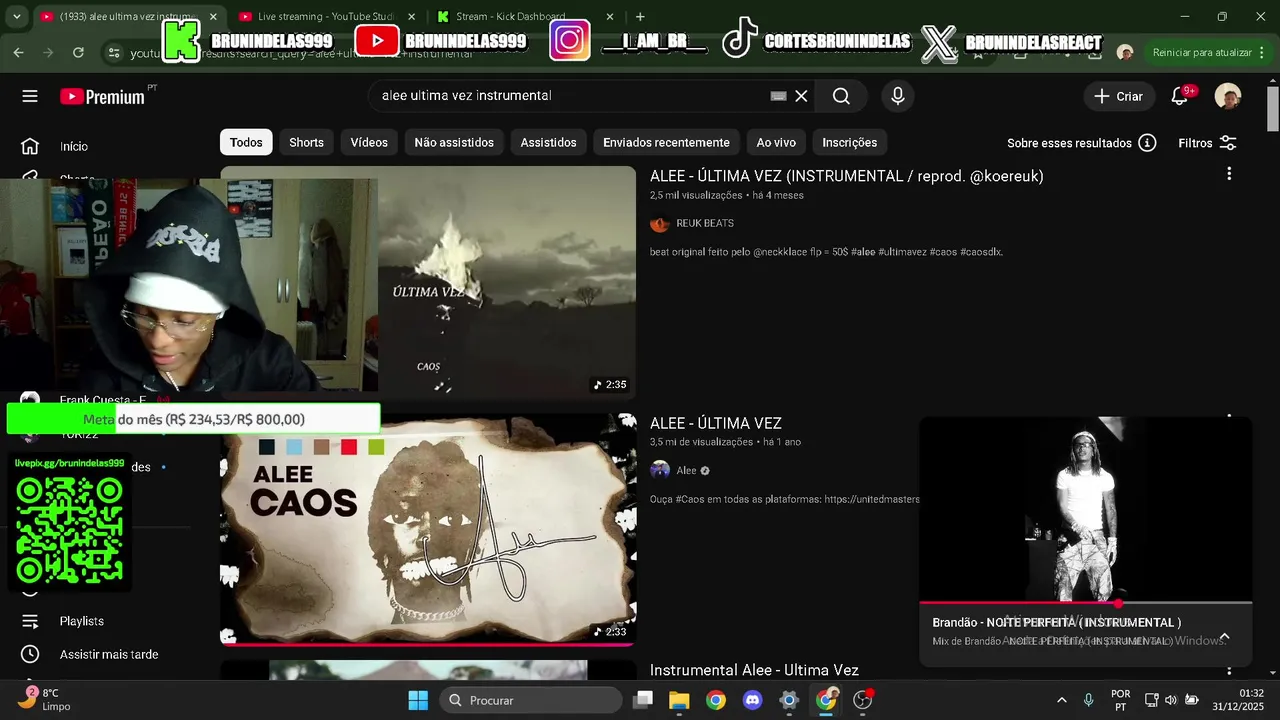Open the Playlists sidebar entry
1280x720 pixels.
pos(81,621)
